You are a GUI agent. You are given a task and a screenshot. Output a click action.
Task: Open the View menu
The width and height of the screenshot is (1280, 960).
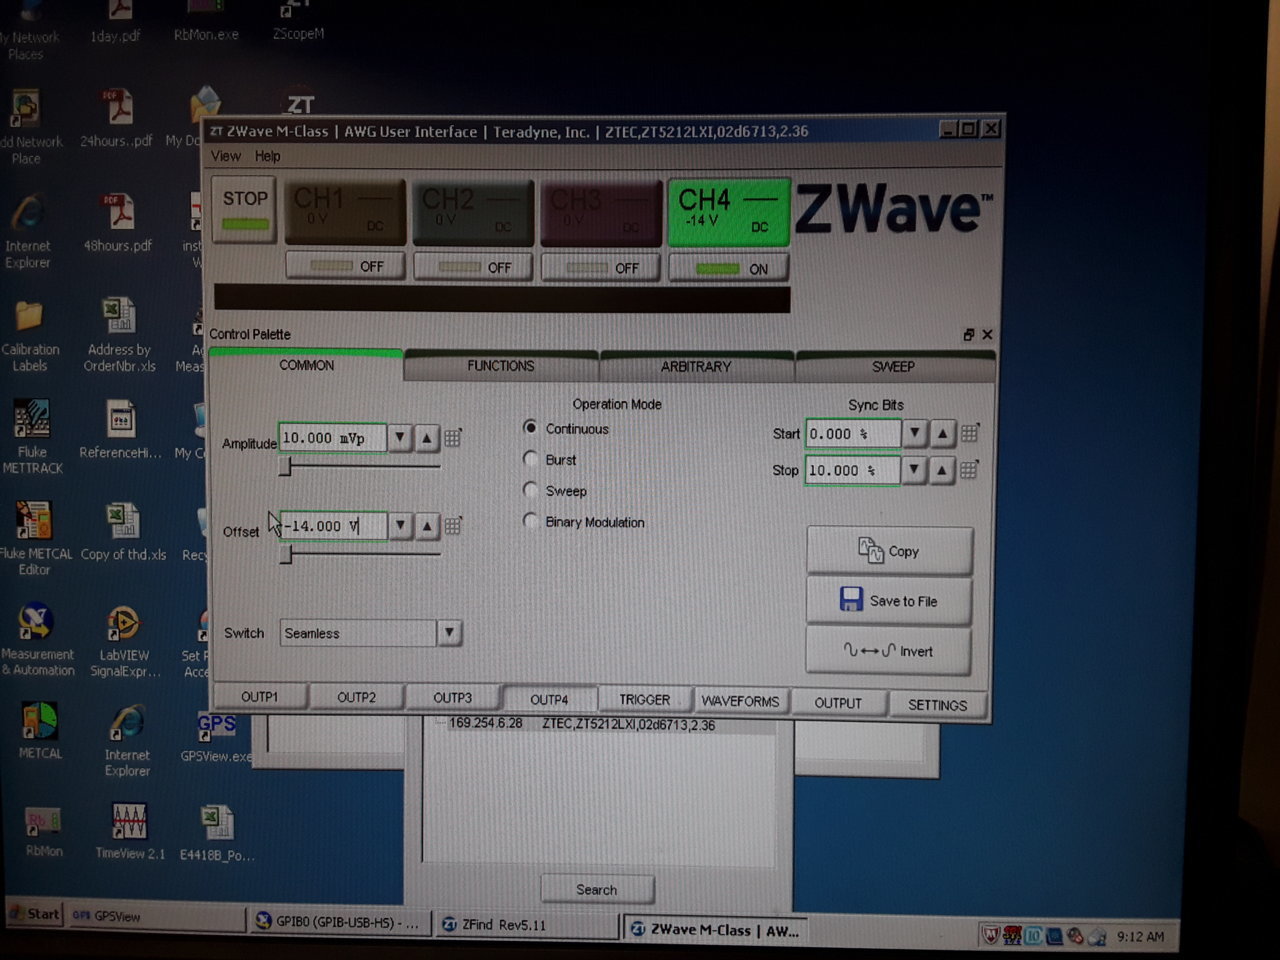click(x=225, y=156)
